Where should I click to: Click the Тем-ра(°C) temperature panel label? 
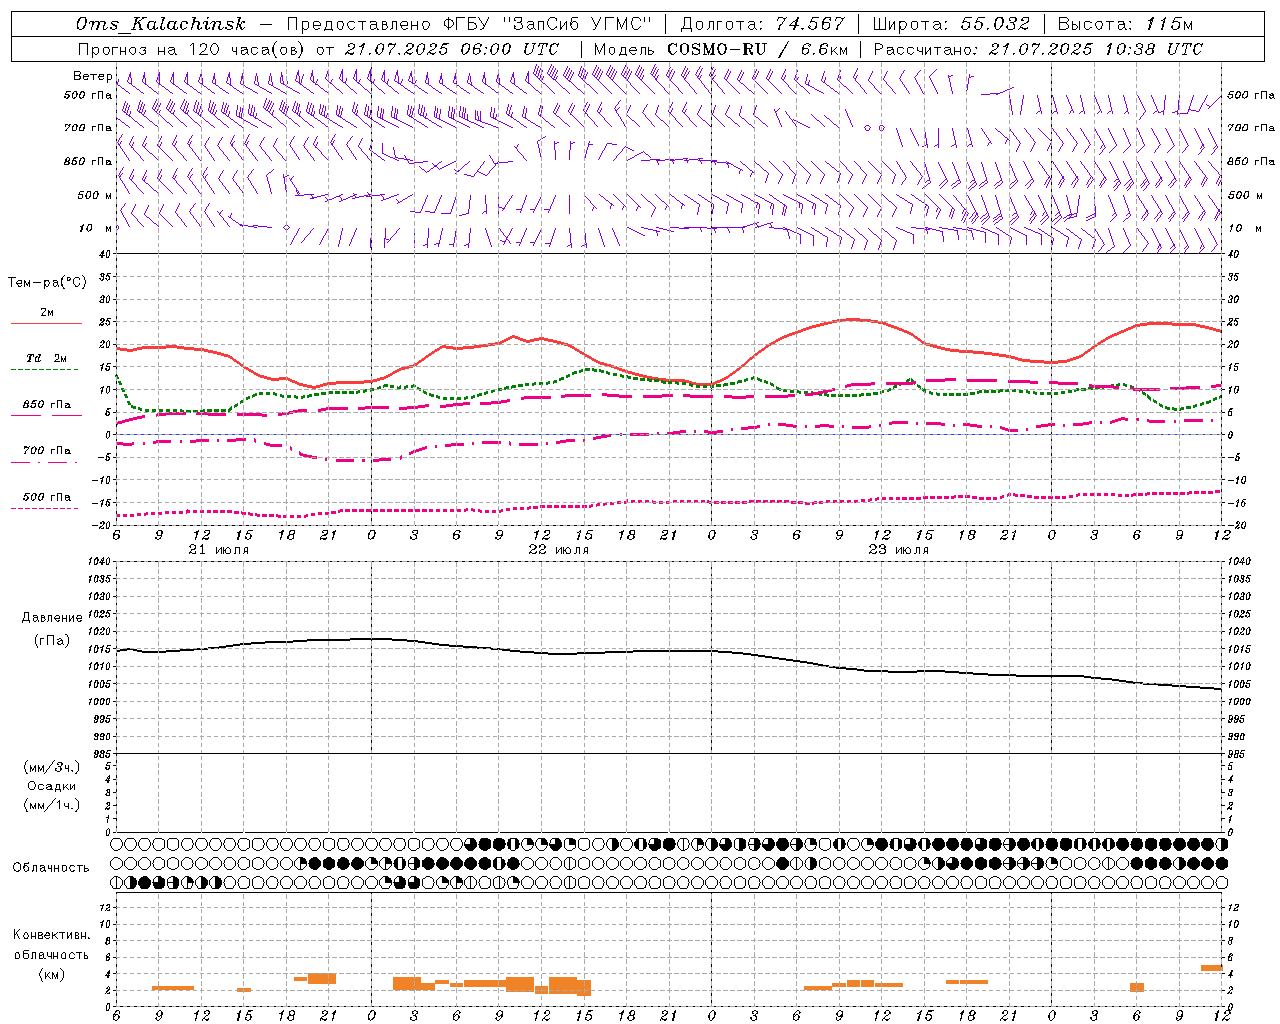(x=47, y=283)
